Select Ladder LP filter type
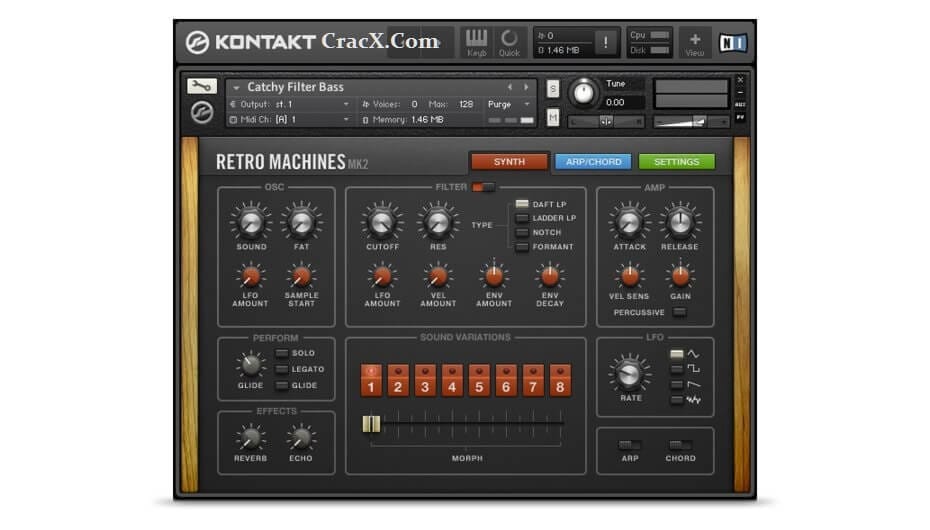Viewport: 930px width, 530px height. tap(522, 218)
